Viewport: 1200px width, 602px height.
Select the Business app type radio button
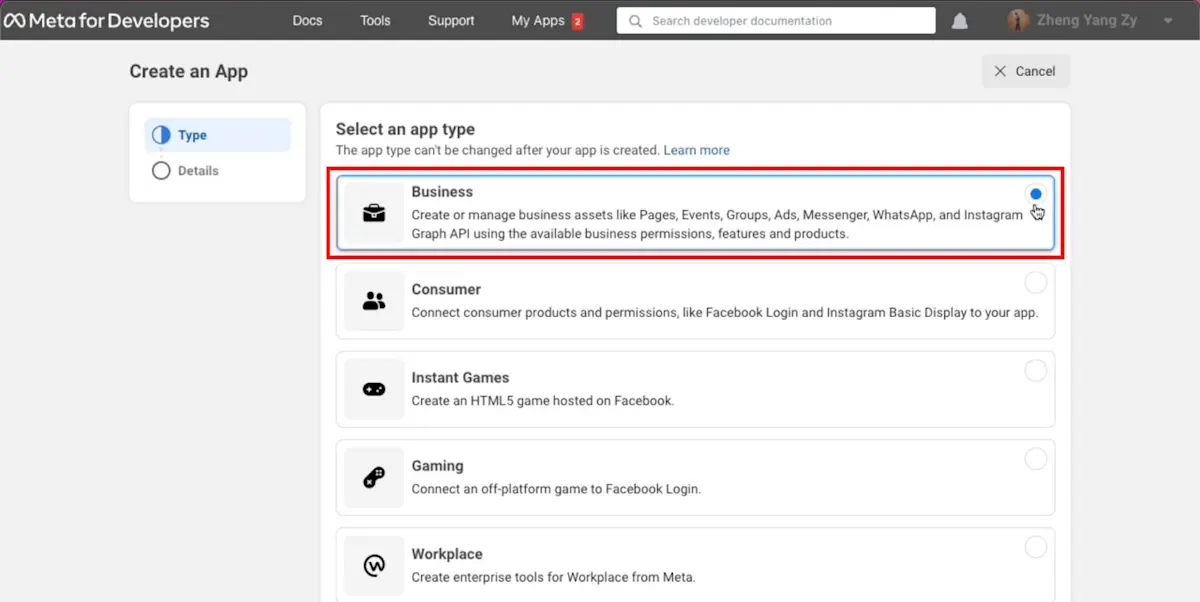click(x=1035, y=194)
